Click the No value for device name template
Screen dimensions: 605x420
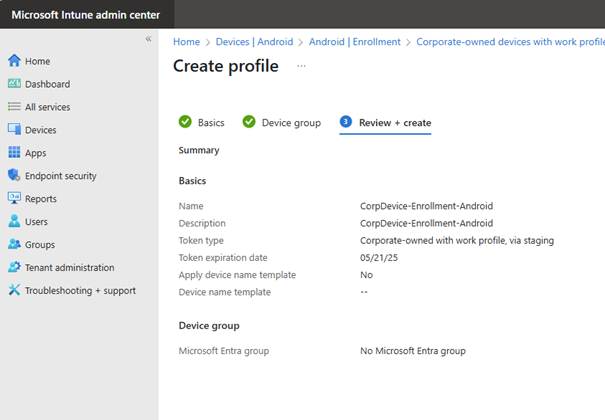point(366,275)
